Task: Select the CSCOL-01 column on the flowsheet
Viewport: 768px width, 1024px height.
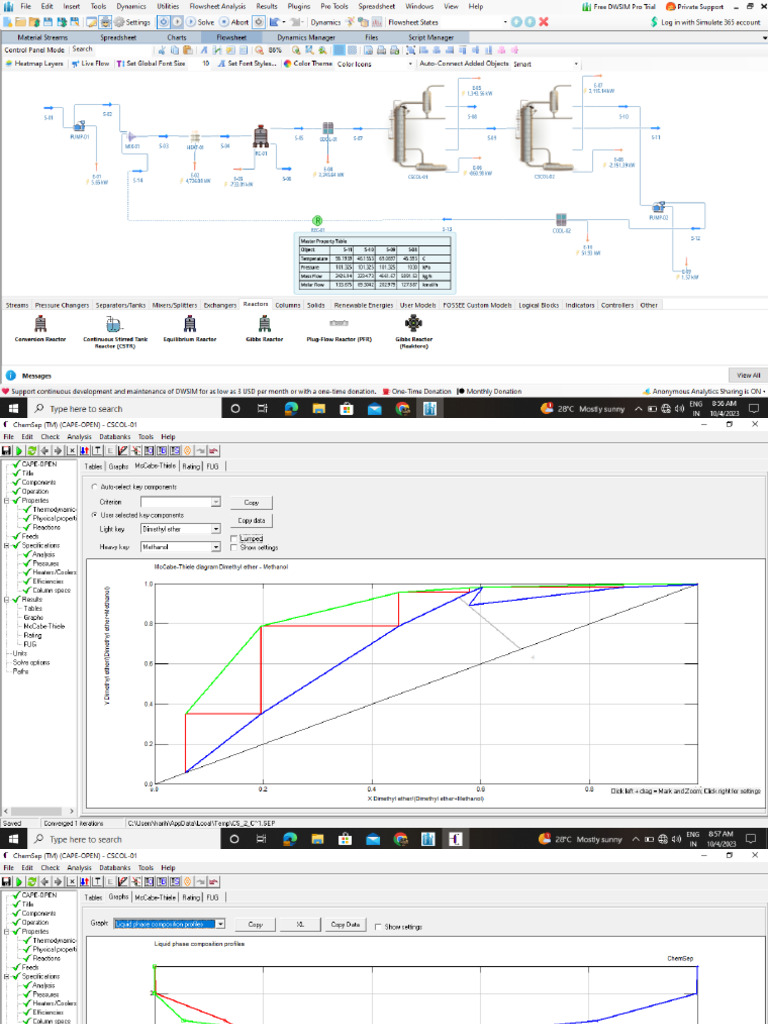Action: point(418,131)
